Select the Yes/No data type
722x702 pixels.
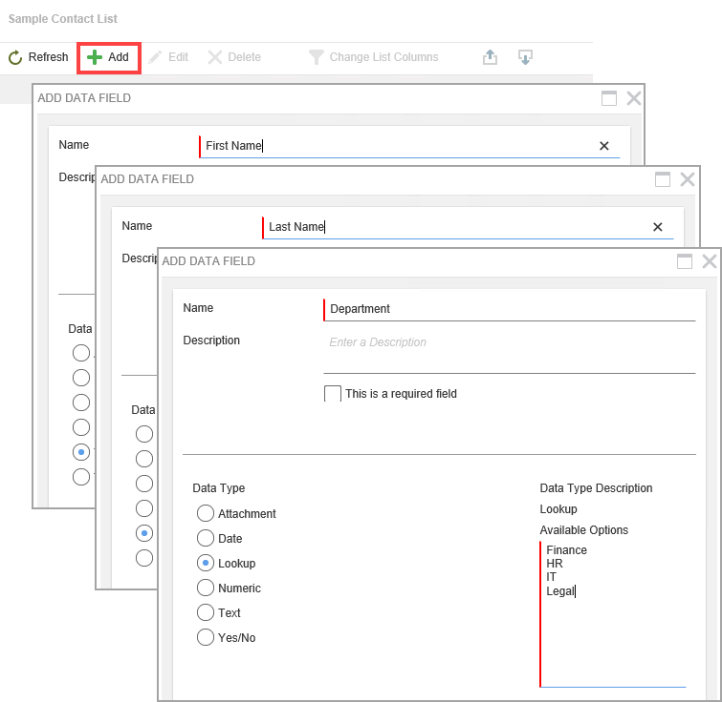205,637
